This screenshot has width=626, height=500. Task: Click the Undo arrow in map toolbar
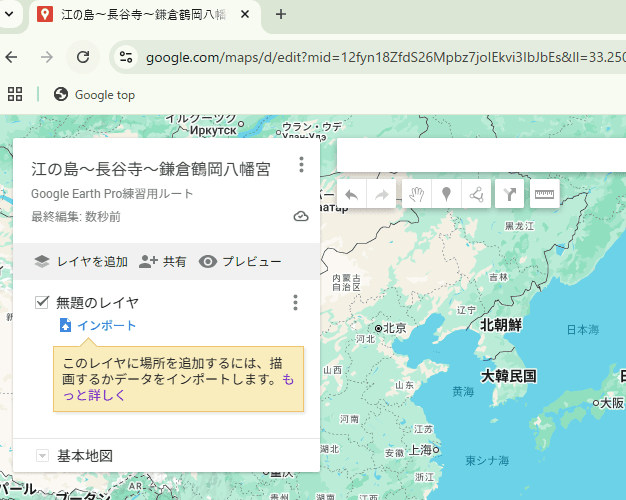[351, 195]
